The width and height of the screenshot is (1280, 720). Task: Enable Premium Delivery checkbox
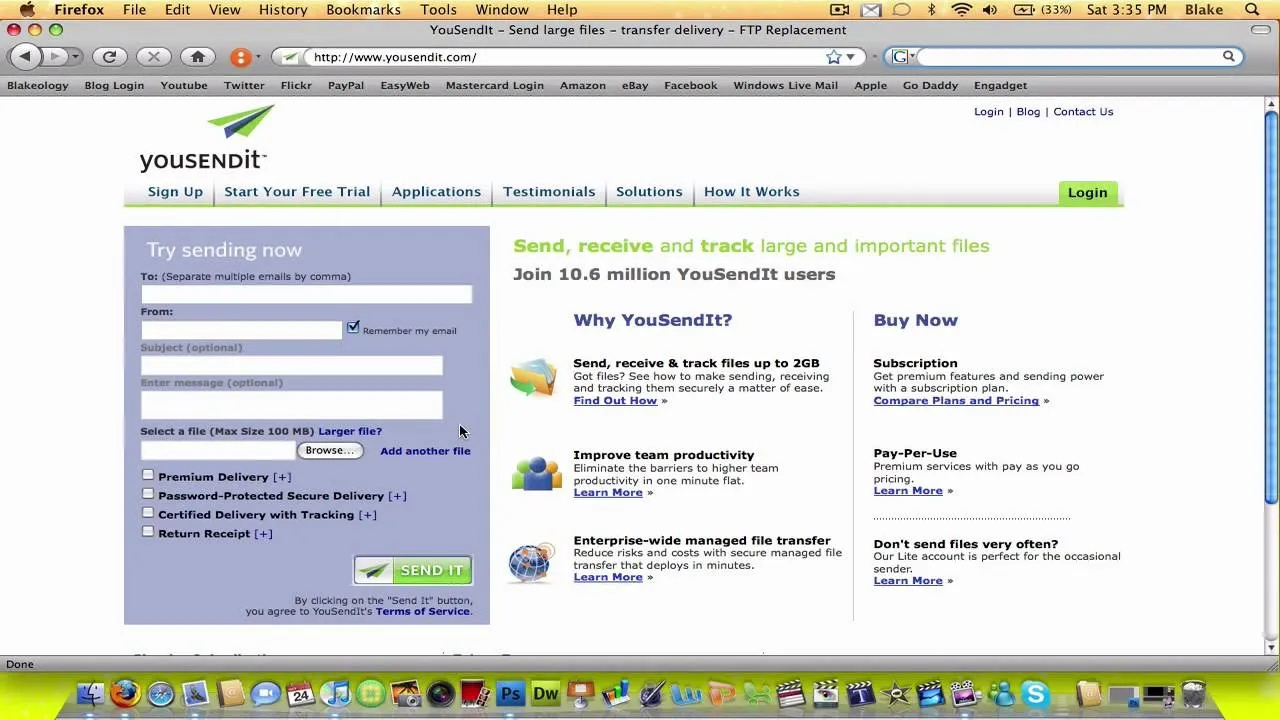tap(148, 475)
